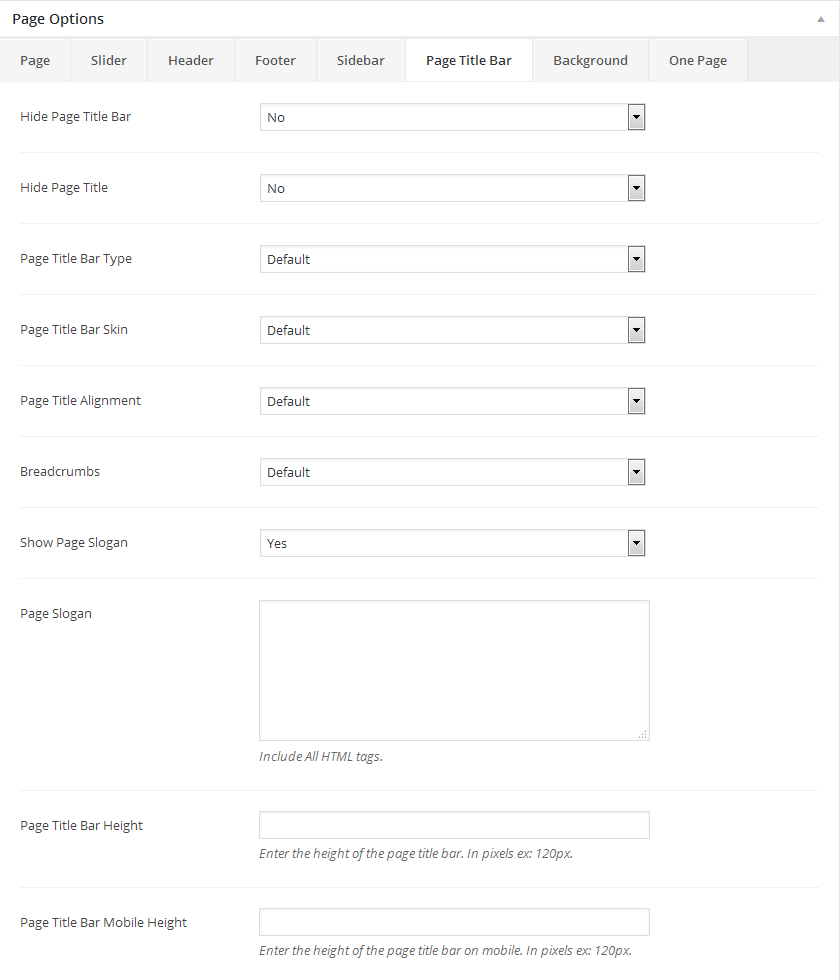
Task: Grab the Page Slogan textarea resize handle
Action: [643, 734]
